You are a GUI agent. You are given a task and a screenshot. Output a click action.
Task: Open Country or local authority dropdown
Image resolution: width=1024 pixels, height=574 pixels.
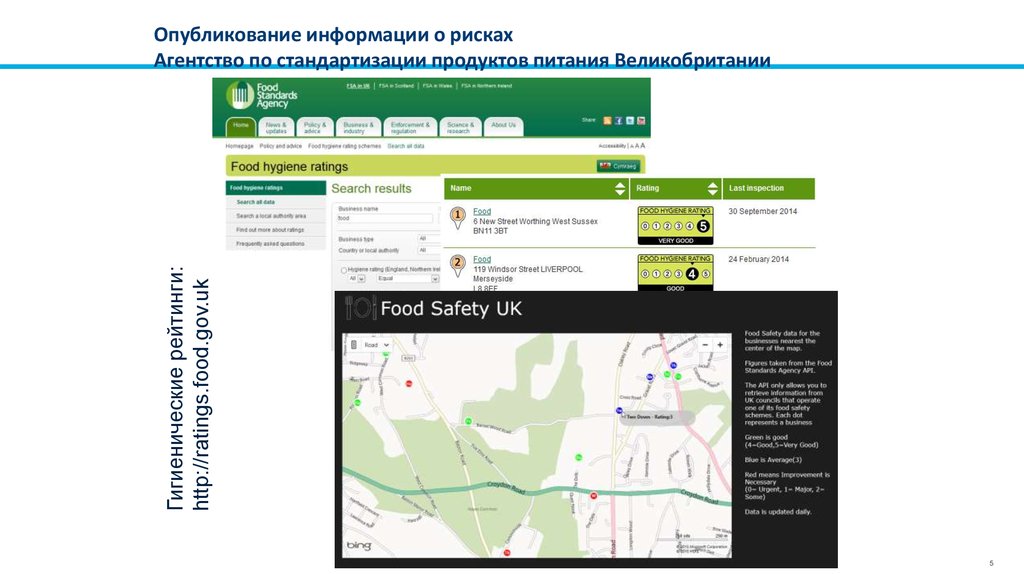point(429,250)
